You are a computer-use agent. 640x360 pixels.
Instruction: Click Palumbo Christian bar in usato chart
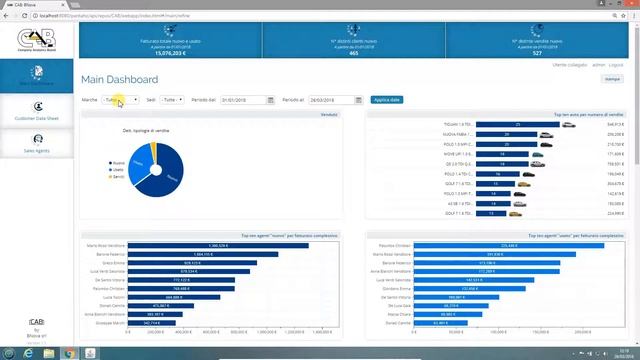tap(509, 246)
